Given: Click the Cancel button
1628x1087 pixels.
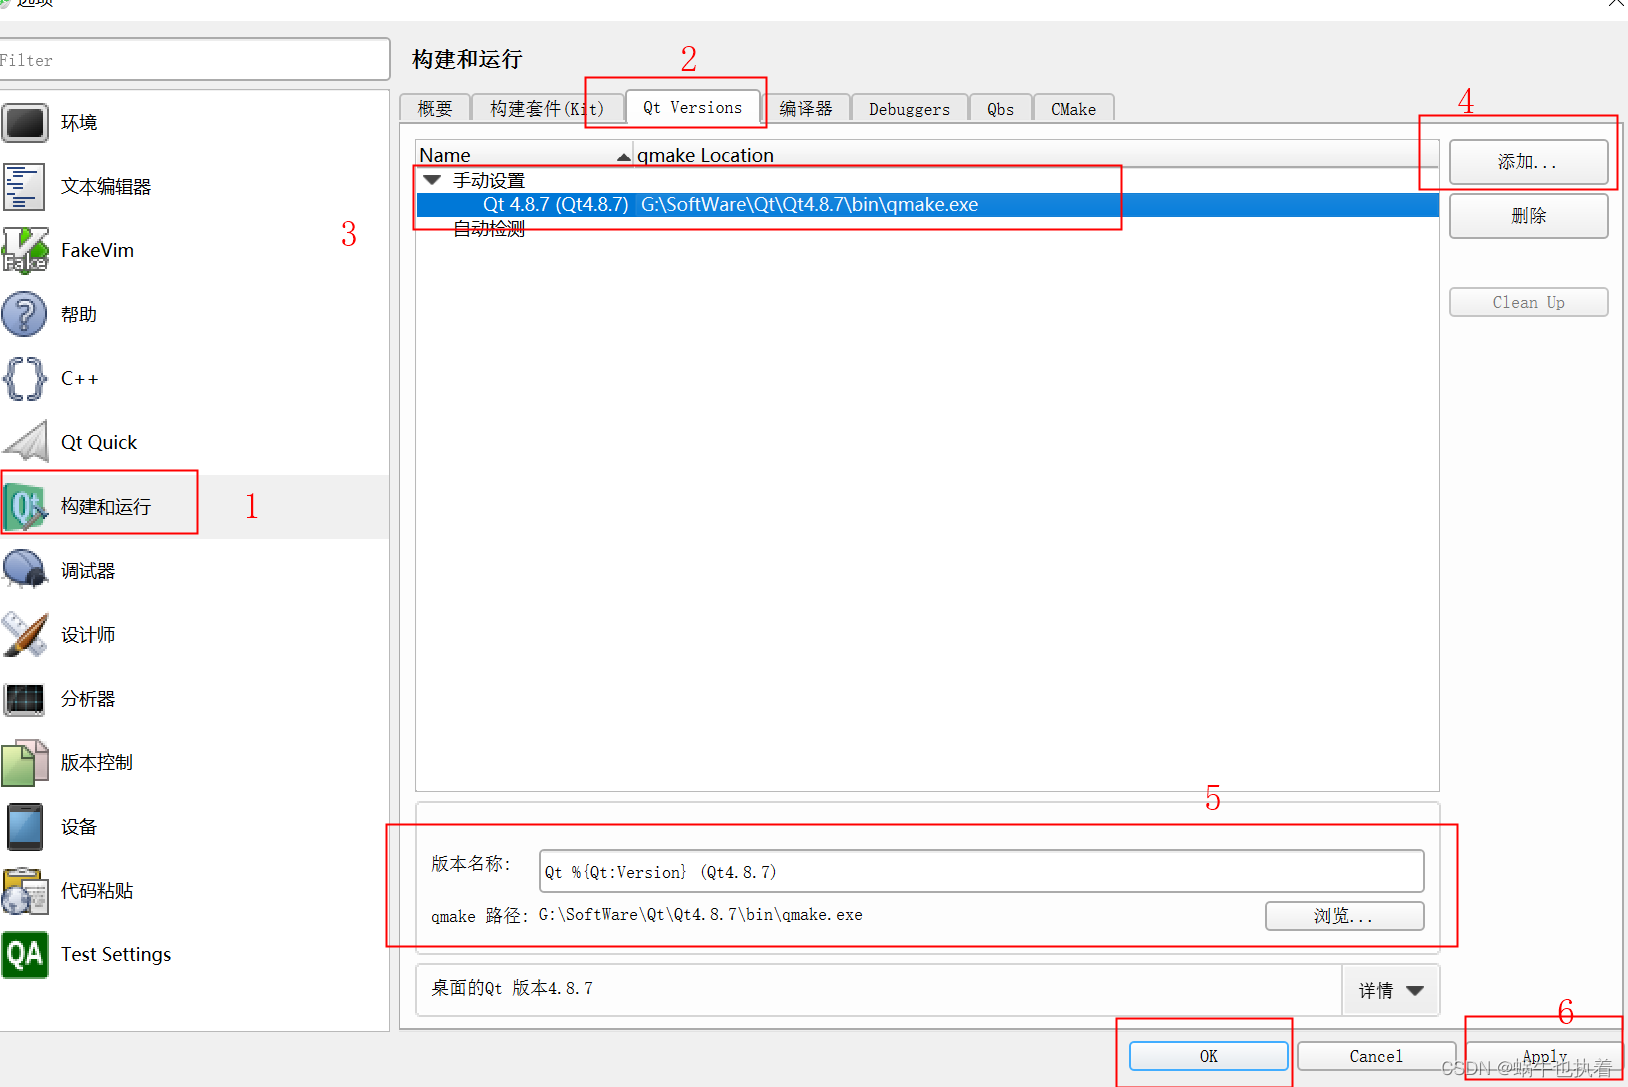Looking at the screenshot, I should point(1376,1056).
